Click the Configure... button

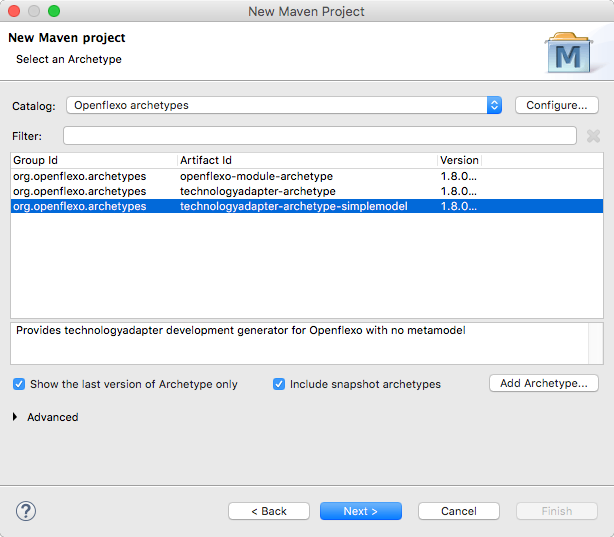point(556,105)
